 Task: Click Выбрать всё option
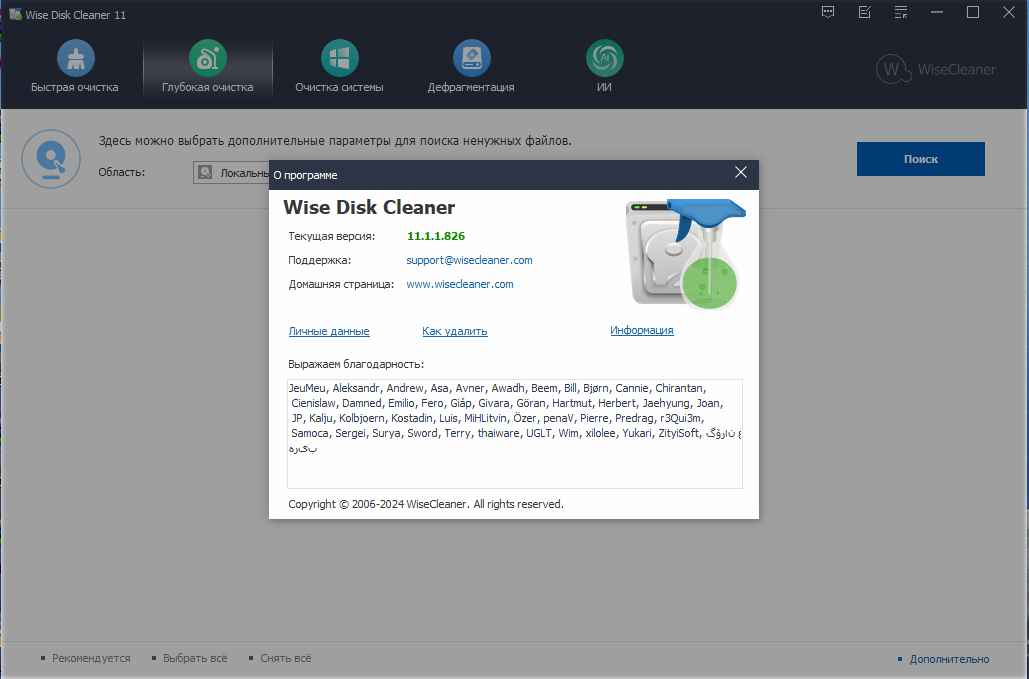(195, 658)
